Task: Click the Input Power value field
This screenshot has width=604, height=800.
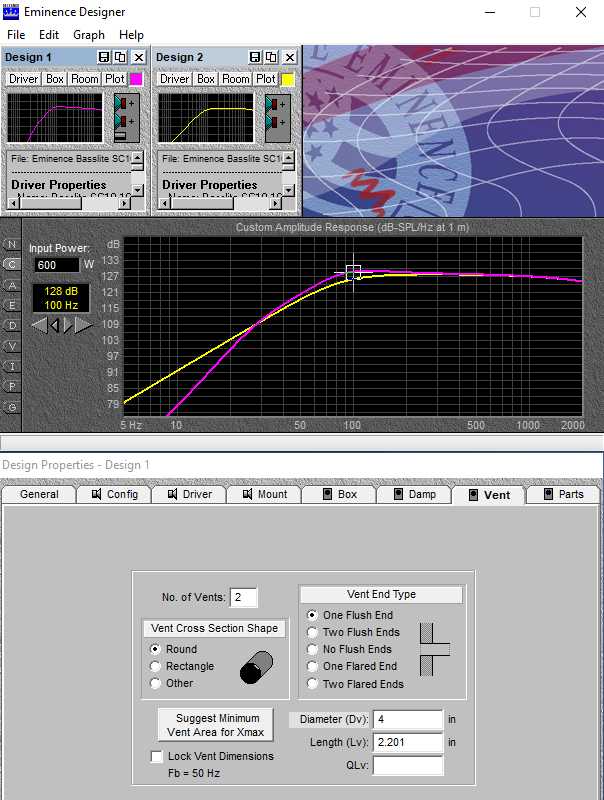Action: 57,265
